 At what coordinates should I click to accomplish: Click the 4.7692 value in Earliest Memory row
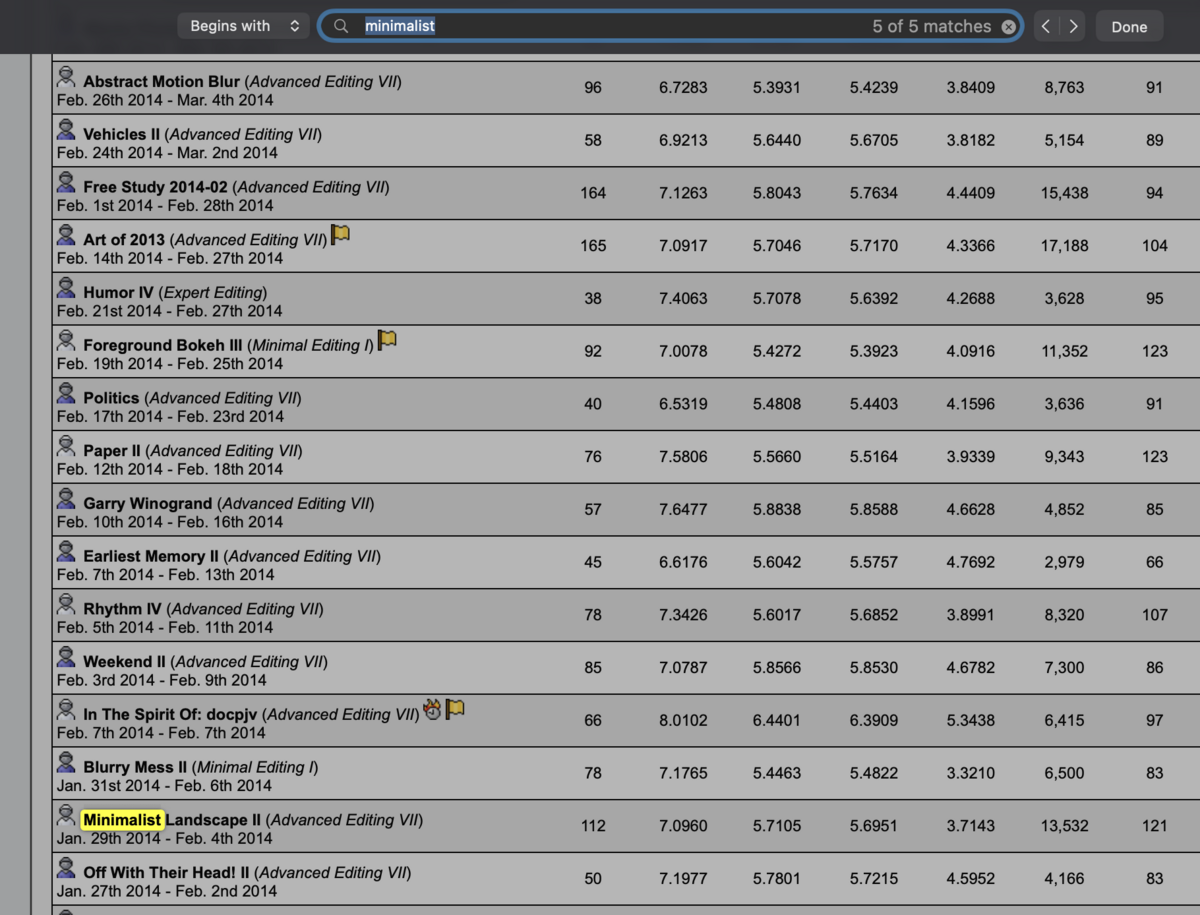(x=971, y=562)
